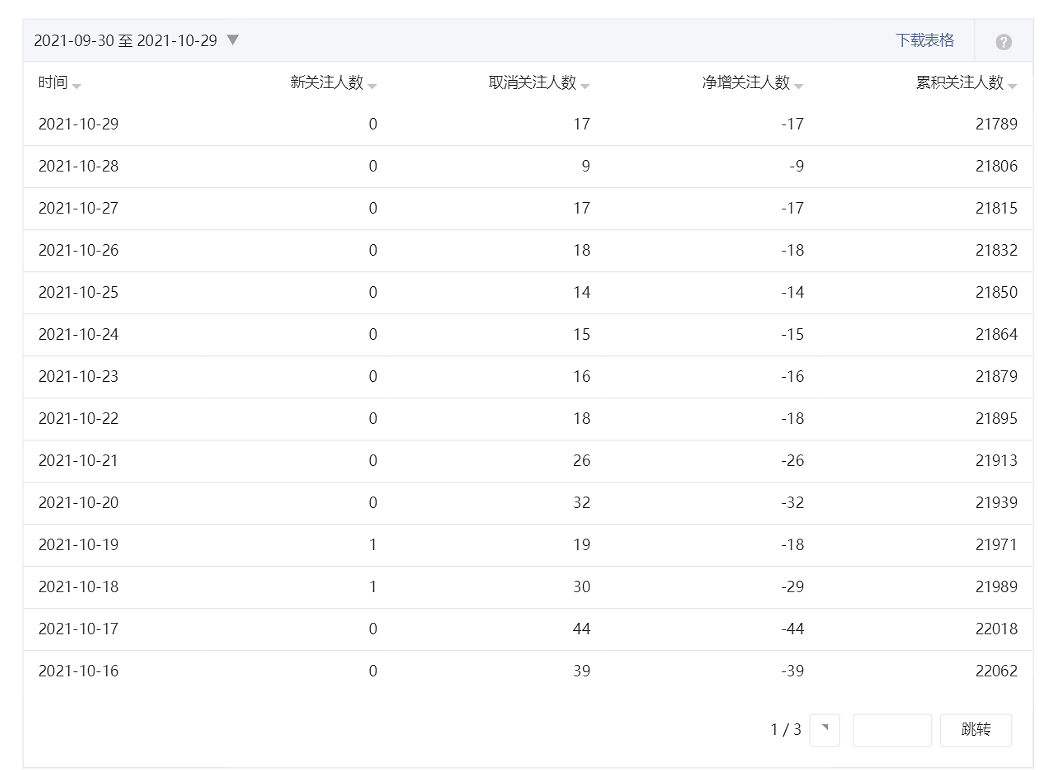Click net change value -14
1054x770 pixels.
(x=793, y=292)
